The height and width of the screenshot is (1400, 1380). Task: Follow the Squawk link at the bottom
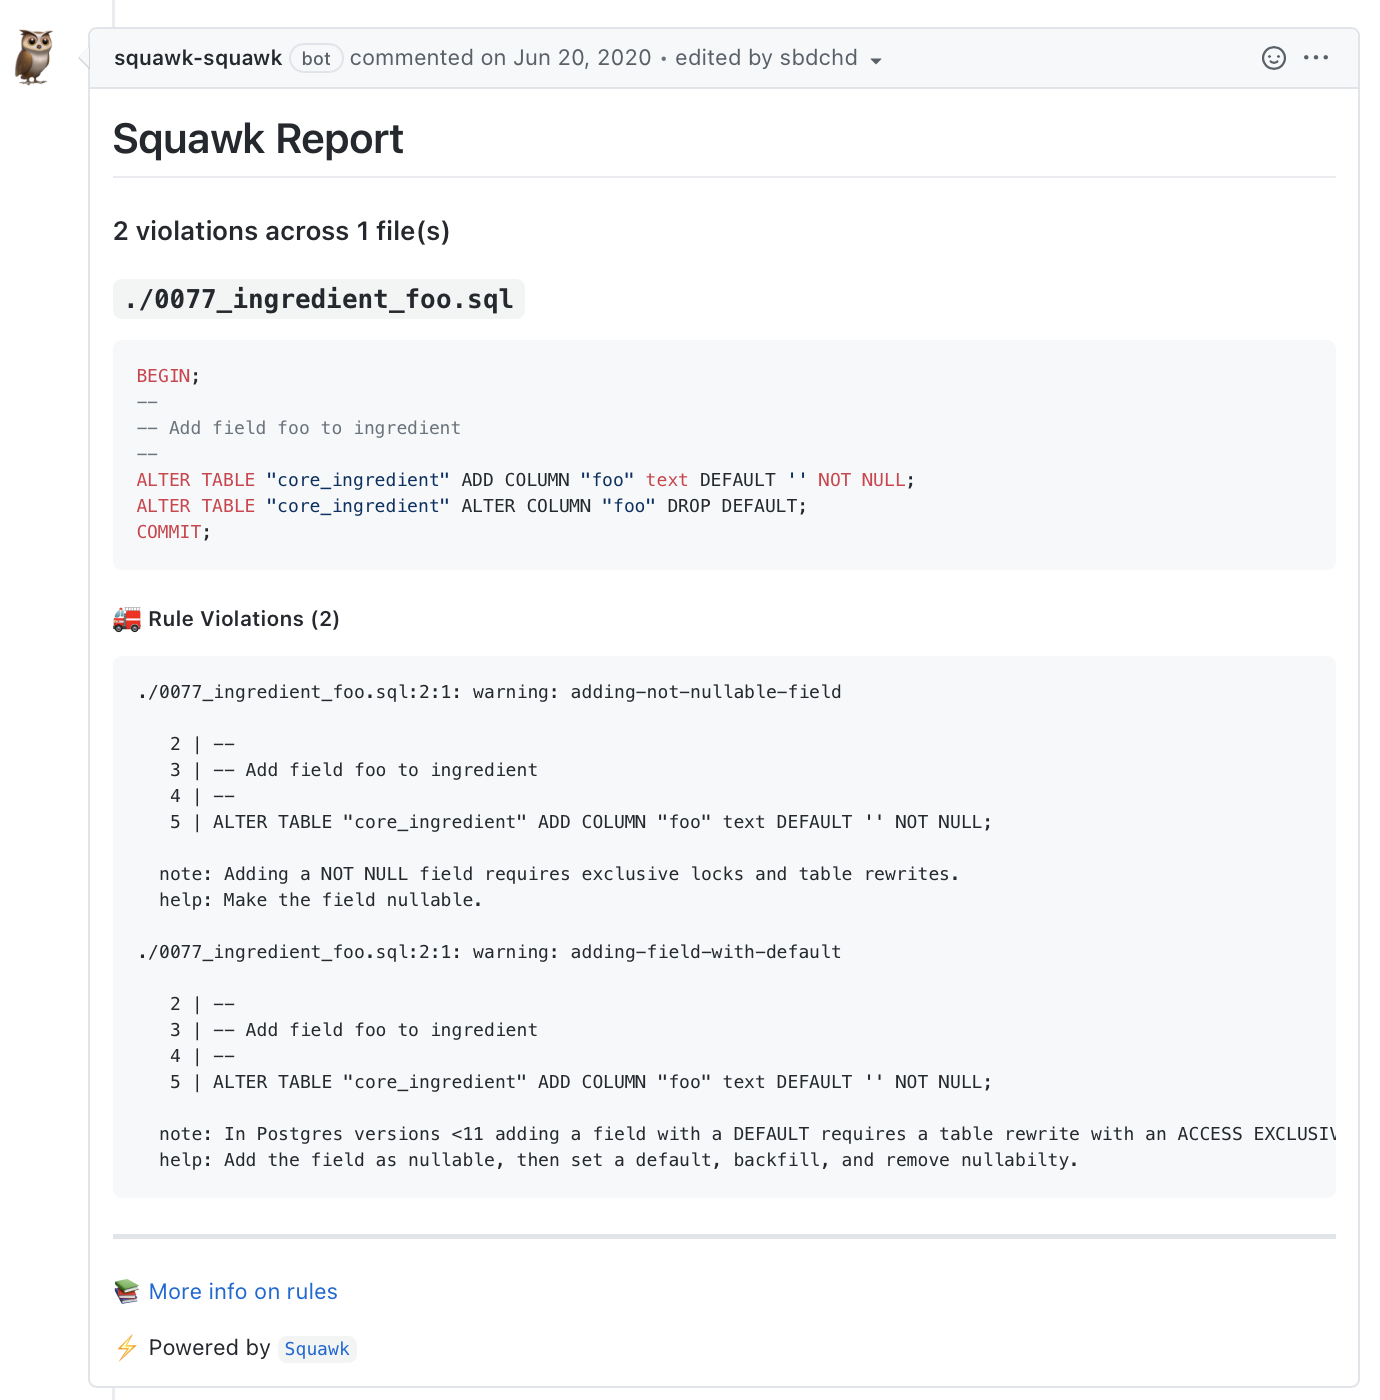(317, 1348)
